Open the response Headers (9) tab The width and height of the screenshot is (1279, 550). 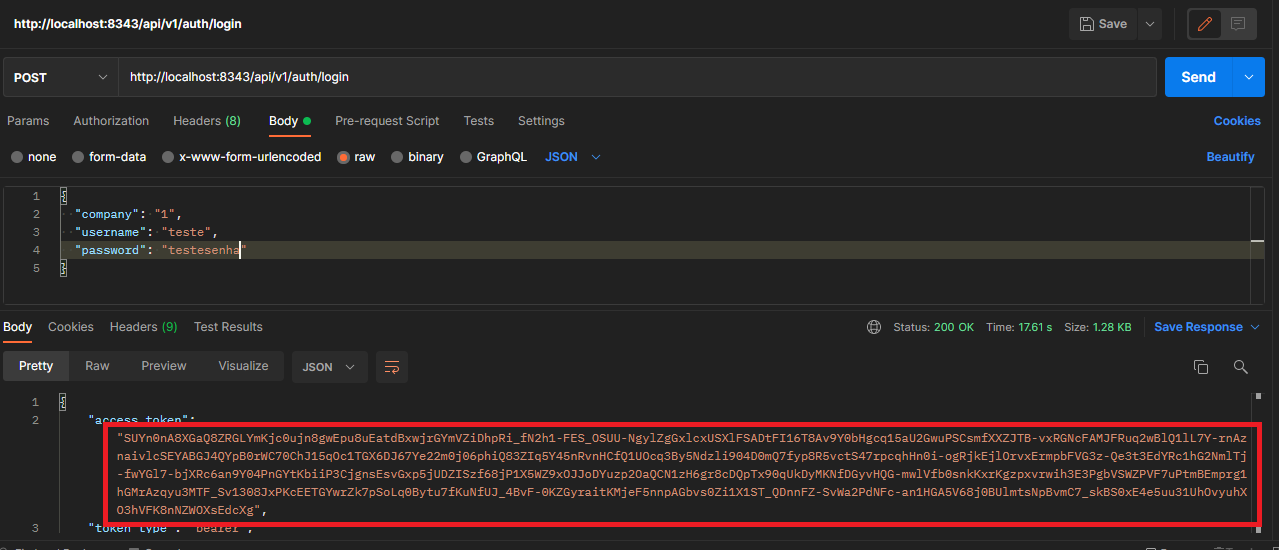point(143,327)
